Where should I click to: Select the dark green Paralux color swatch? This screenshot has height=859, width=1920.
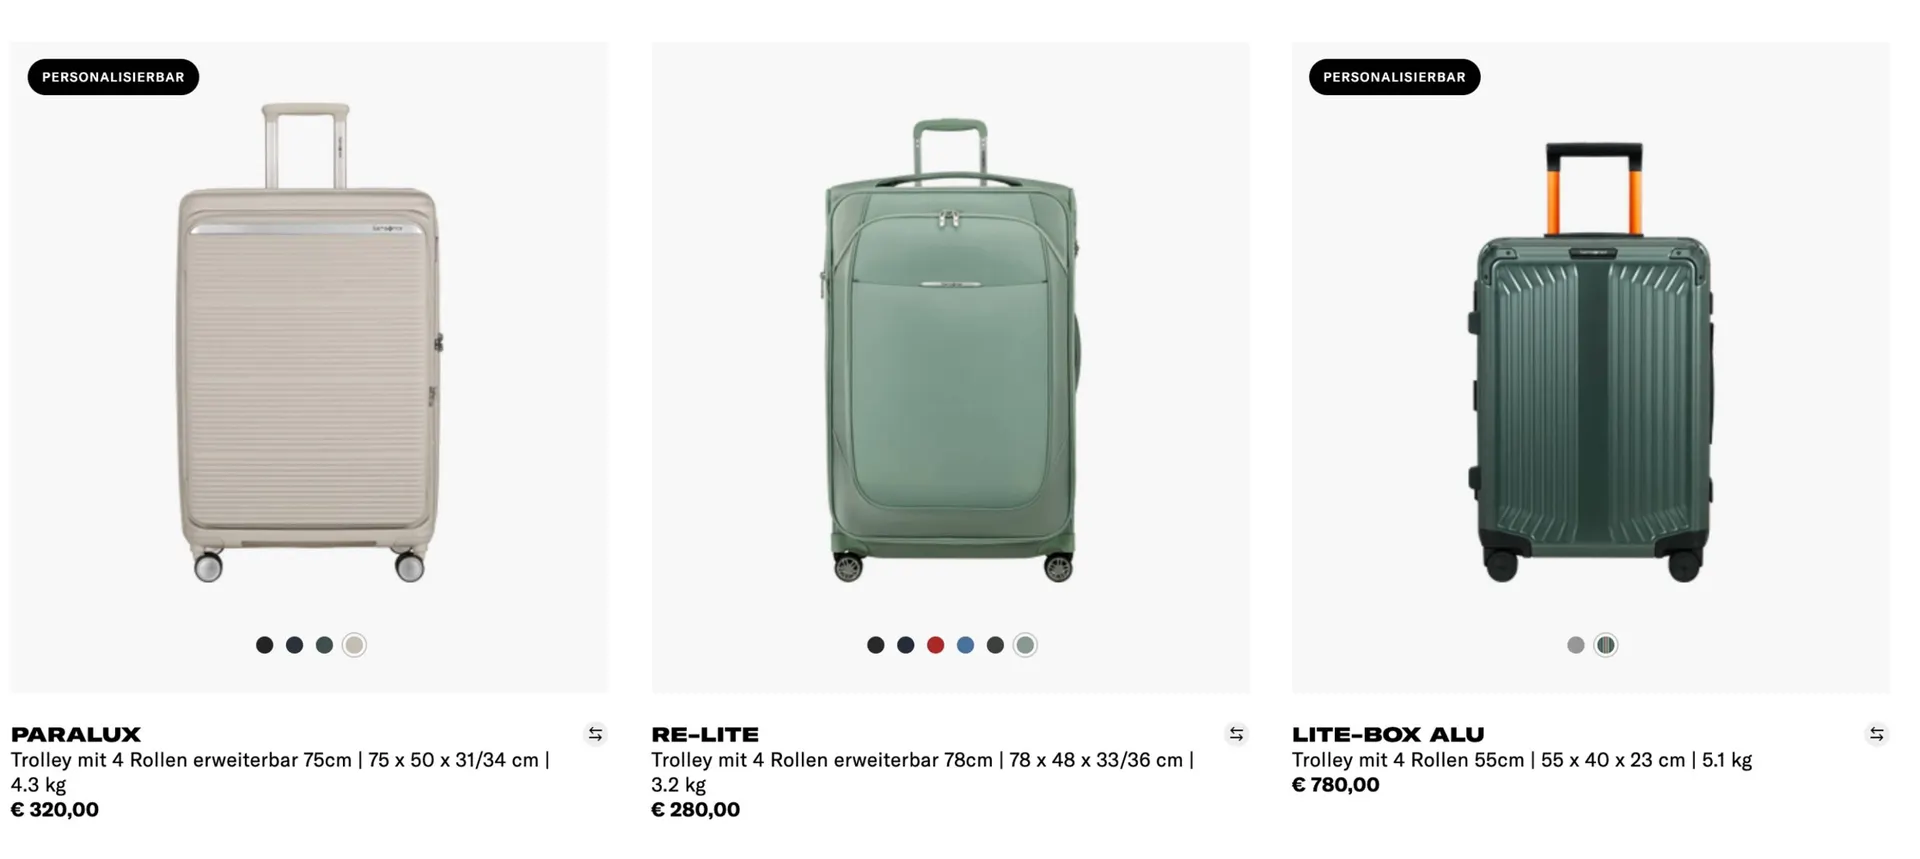[324, 645]
